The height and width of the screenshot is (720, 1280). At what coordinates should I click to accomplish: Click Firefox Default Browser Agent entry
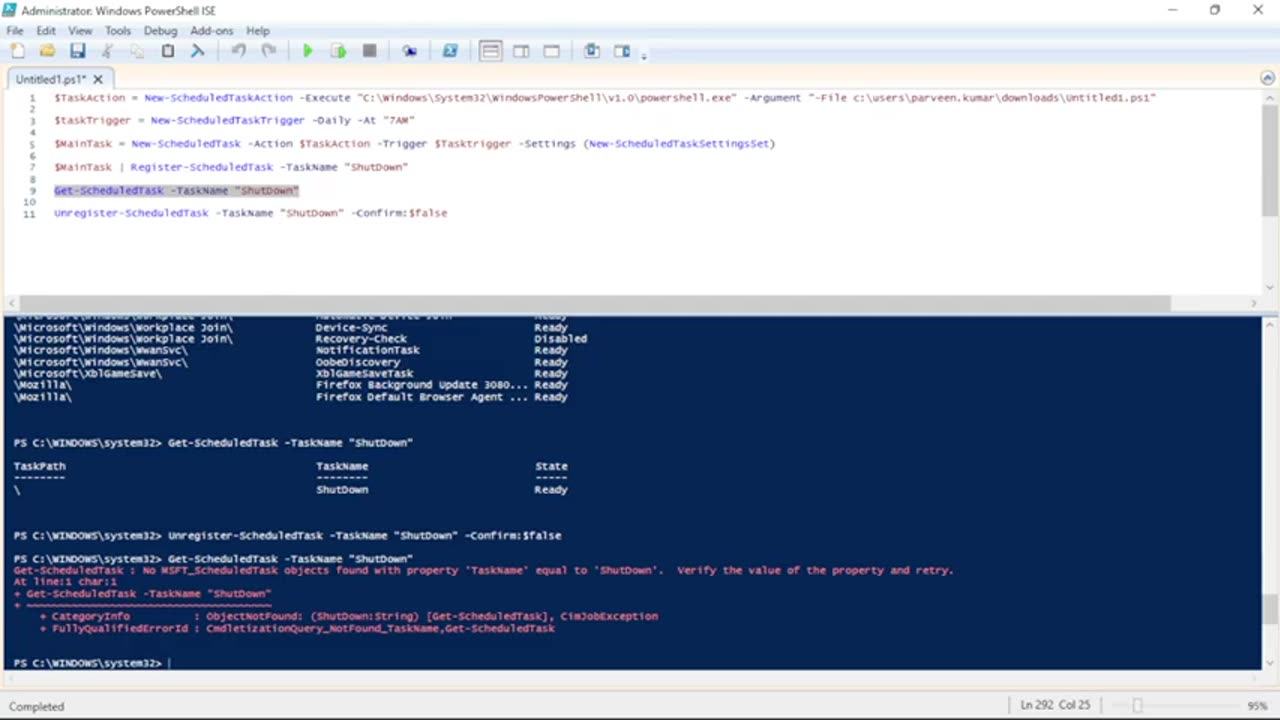(421, 397)
